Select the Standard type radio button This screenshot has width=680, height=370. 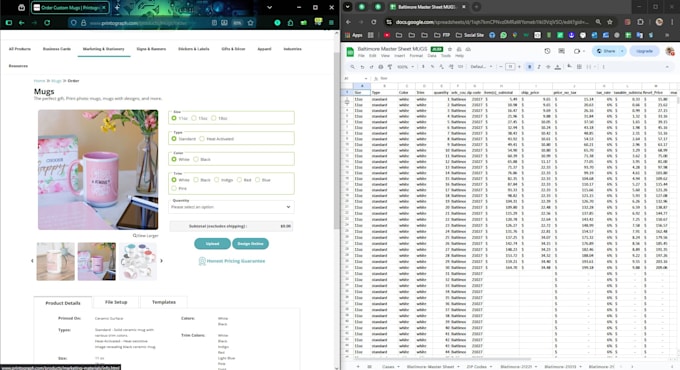coord(174,139)
